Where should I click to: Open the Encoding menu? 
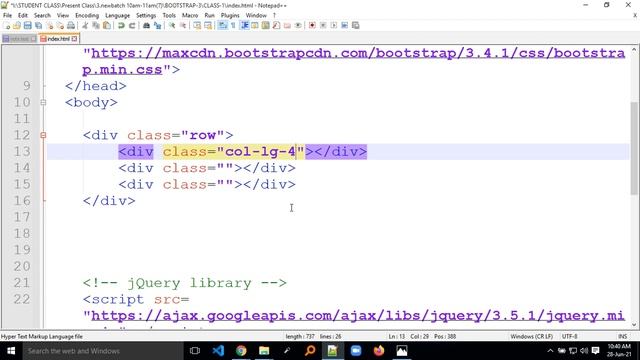click(87, 15)
